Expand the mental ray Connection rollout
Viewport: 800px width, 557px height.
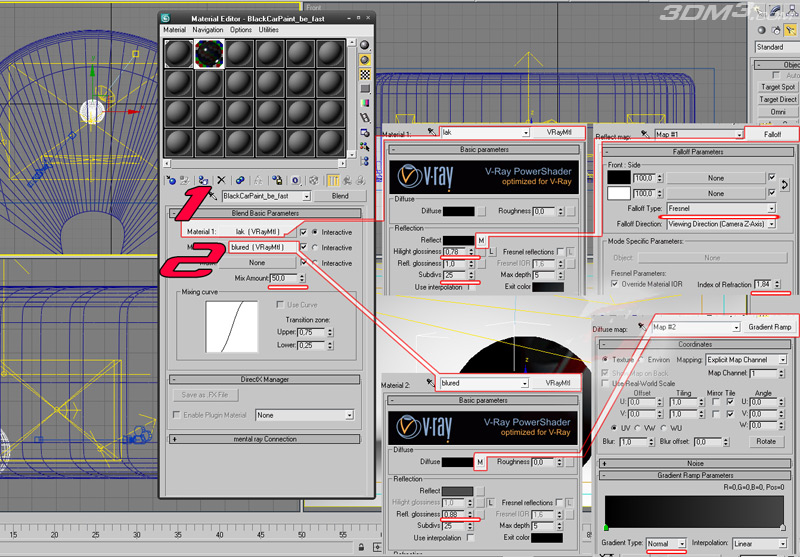click(x=265, y=439)
